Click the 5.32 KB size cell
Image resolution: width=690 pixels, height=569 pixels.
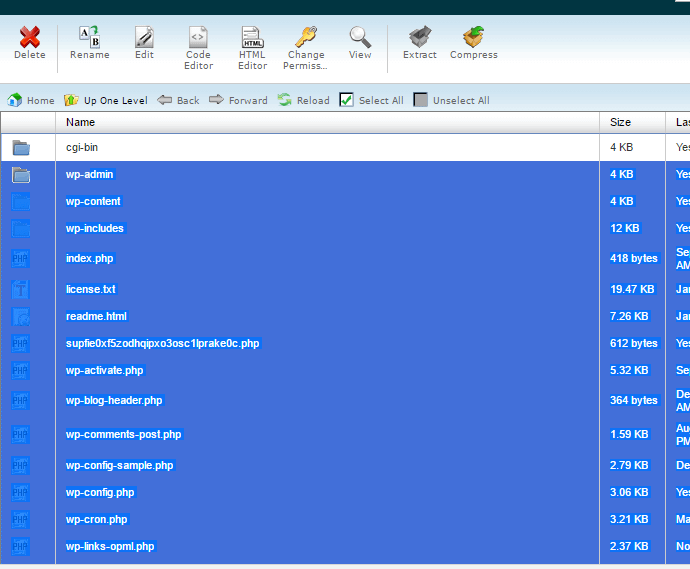(629, 370)
